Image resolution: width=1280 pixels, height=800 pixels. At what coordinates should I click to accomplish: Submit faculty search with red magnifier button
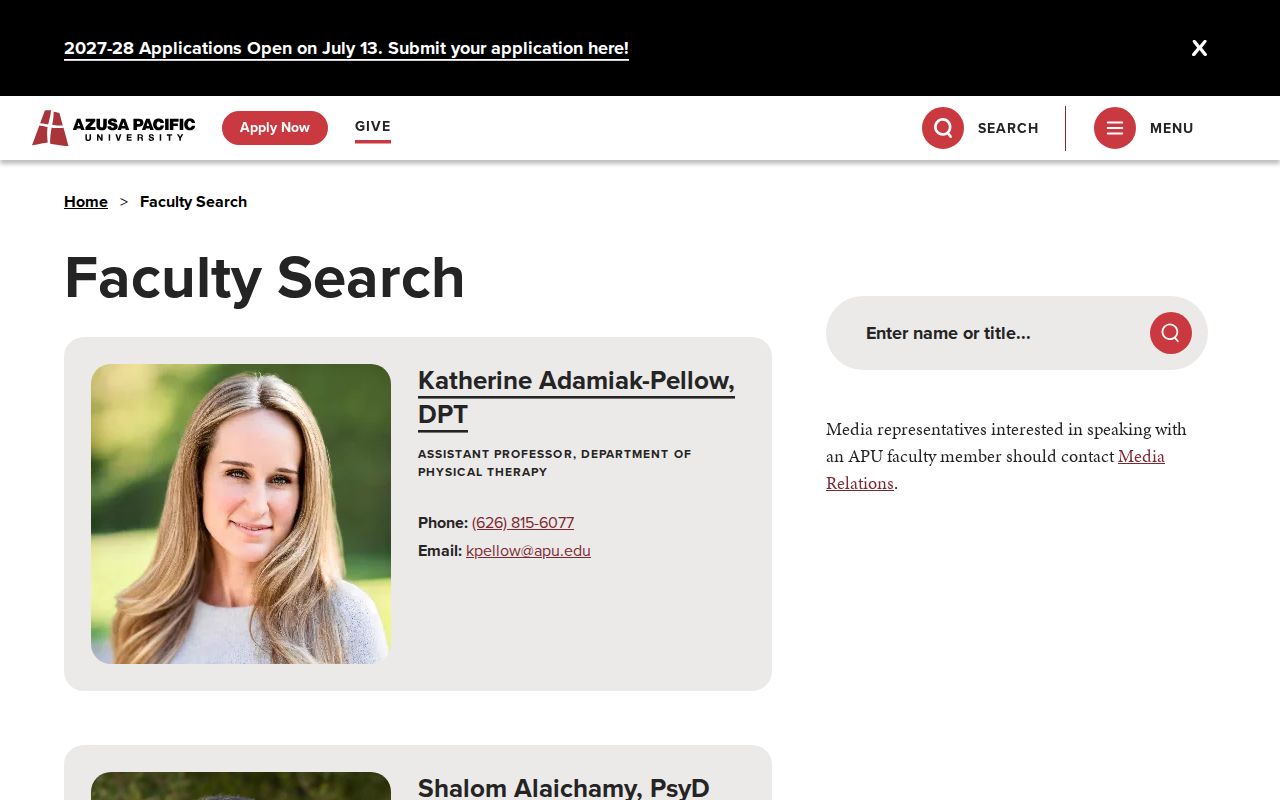pos(1171,333)
